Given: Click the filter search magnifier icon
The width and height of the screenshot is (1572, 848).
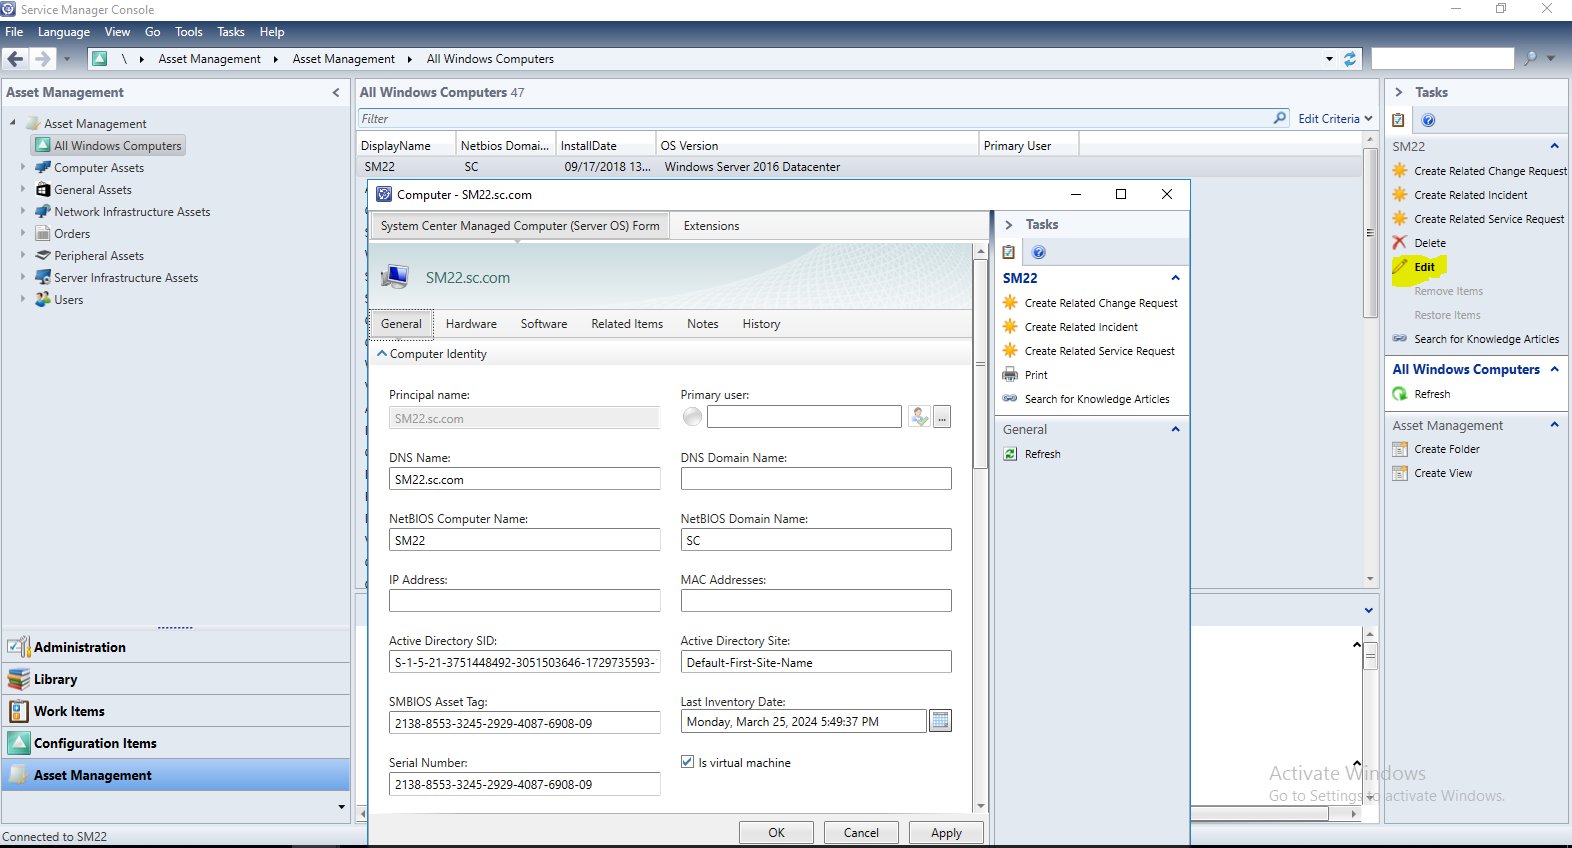Looking at the screenshot, I should [x=1280, y=118].
